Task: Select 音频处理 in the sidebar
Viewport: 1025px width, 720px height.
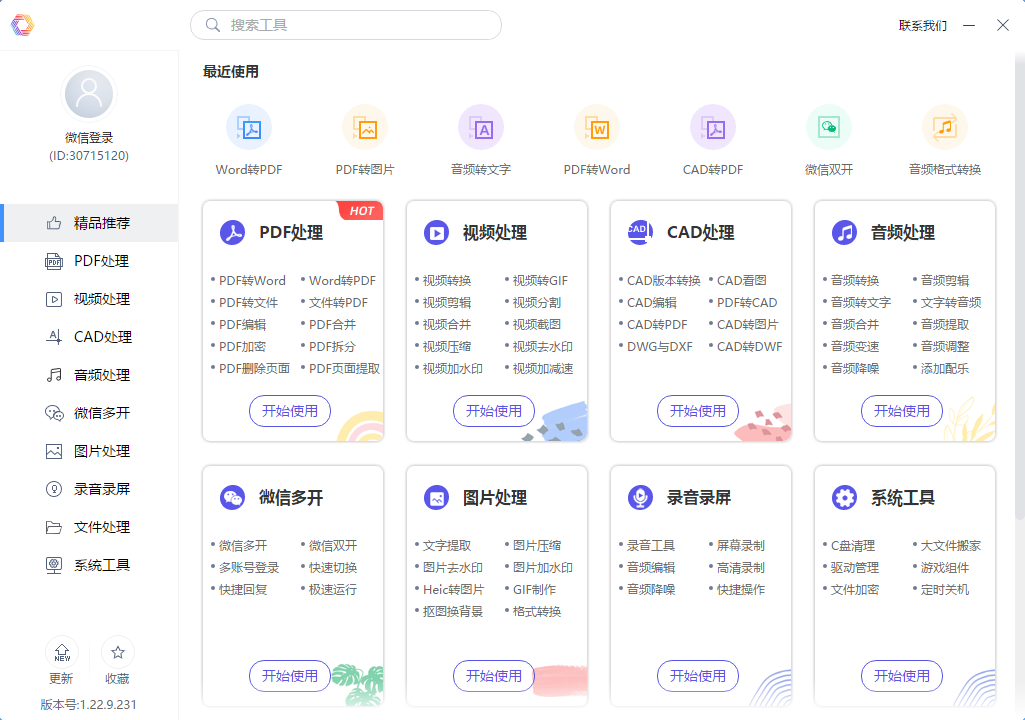Action: (x=89, y=375)
